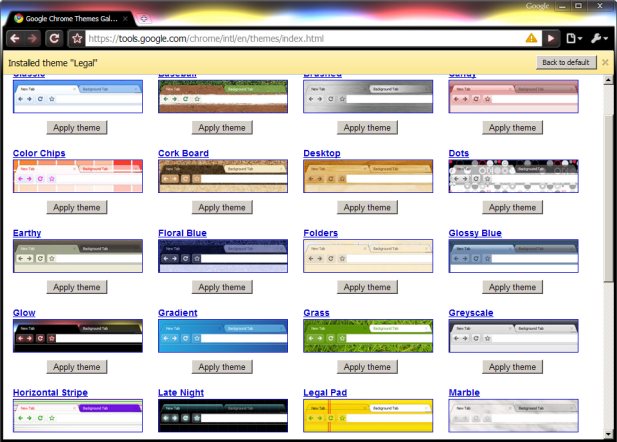Image resolution: width=617 pixels, height=442 pixels.
Task: Open the Floral Blue theme link
Action: [x=182, y=233]
